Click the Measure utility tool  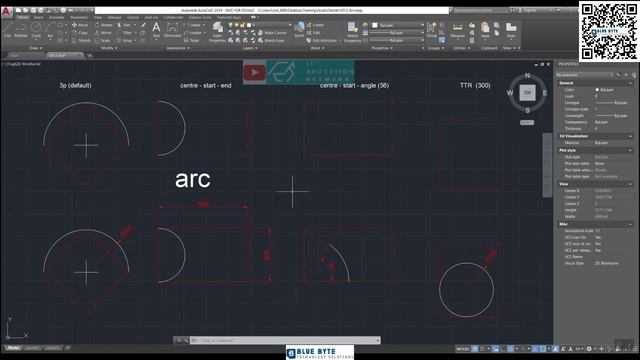458,30
